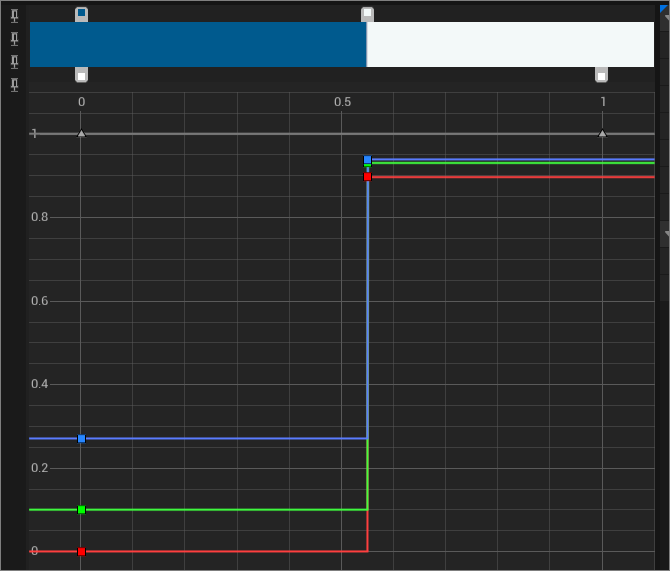This screenshot has height=571, width=670.
Task: Click the 0.6 value axis label
Action: tap(40, 301)
